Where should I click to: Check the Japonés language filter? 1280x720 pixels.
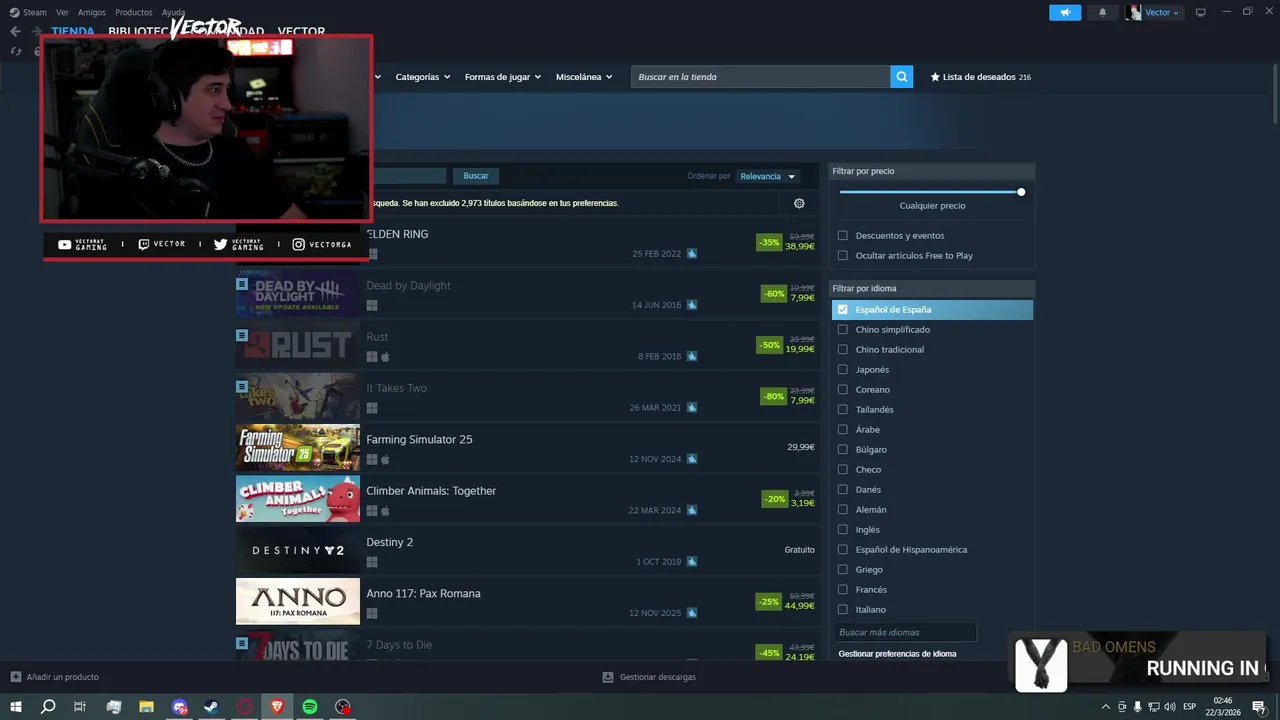coord(842,370)
